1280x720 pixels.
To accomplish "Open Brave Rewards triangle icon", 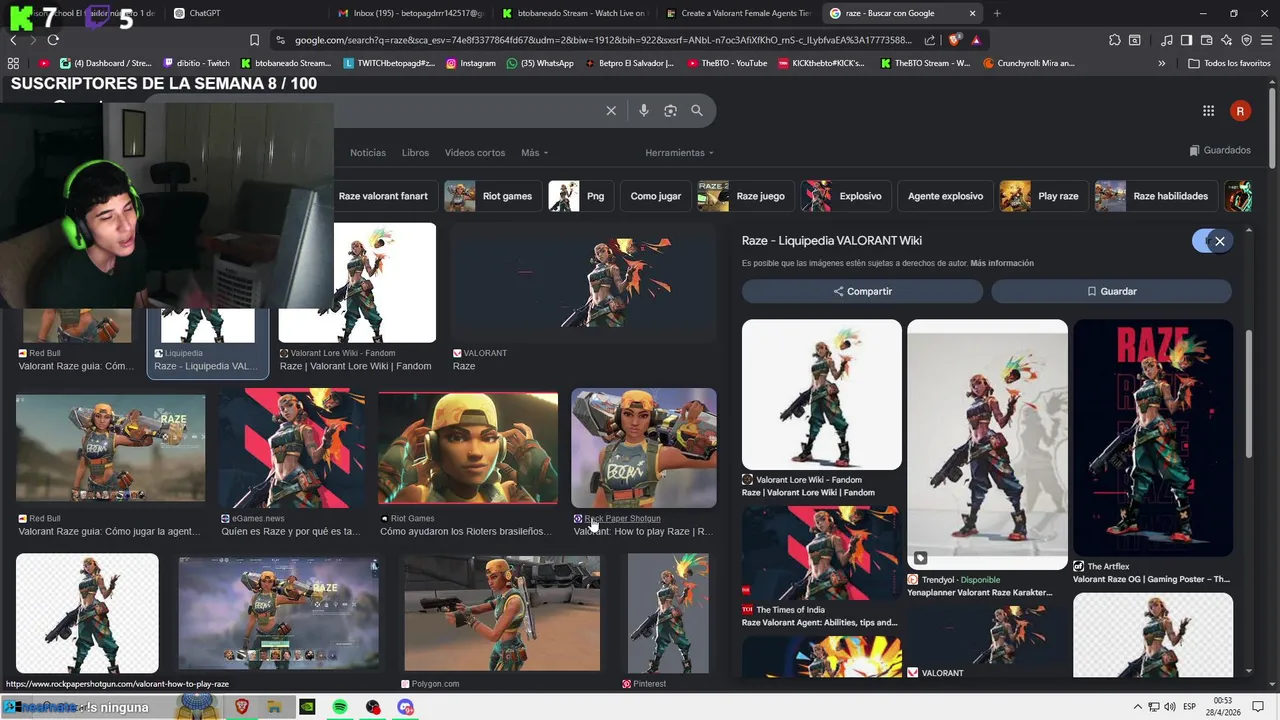I will click(x=976, y=40).
